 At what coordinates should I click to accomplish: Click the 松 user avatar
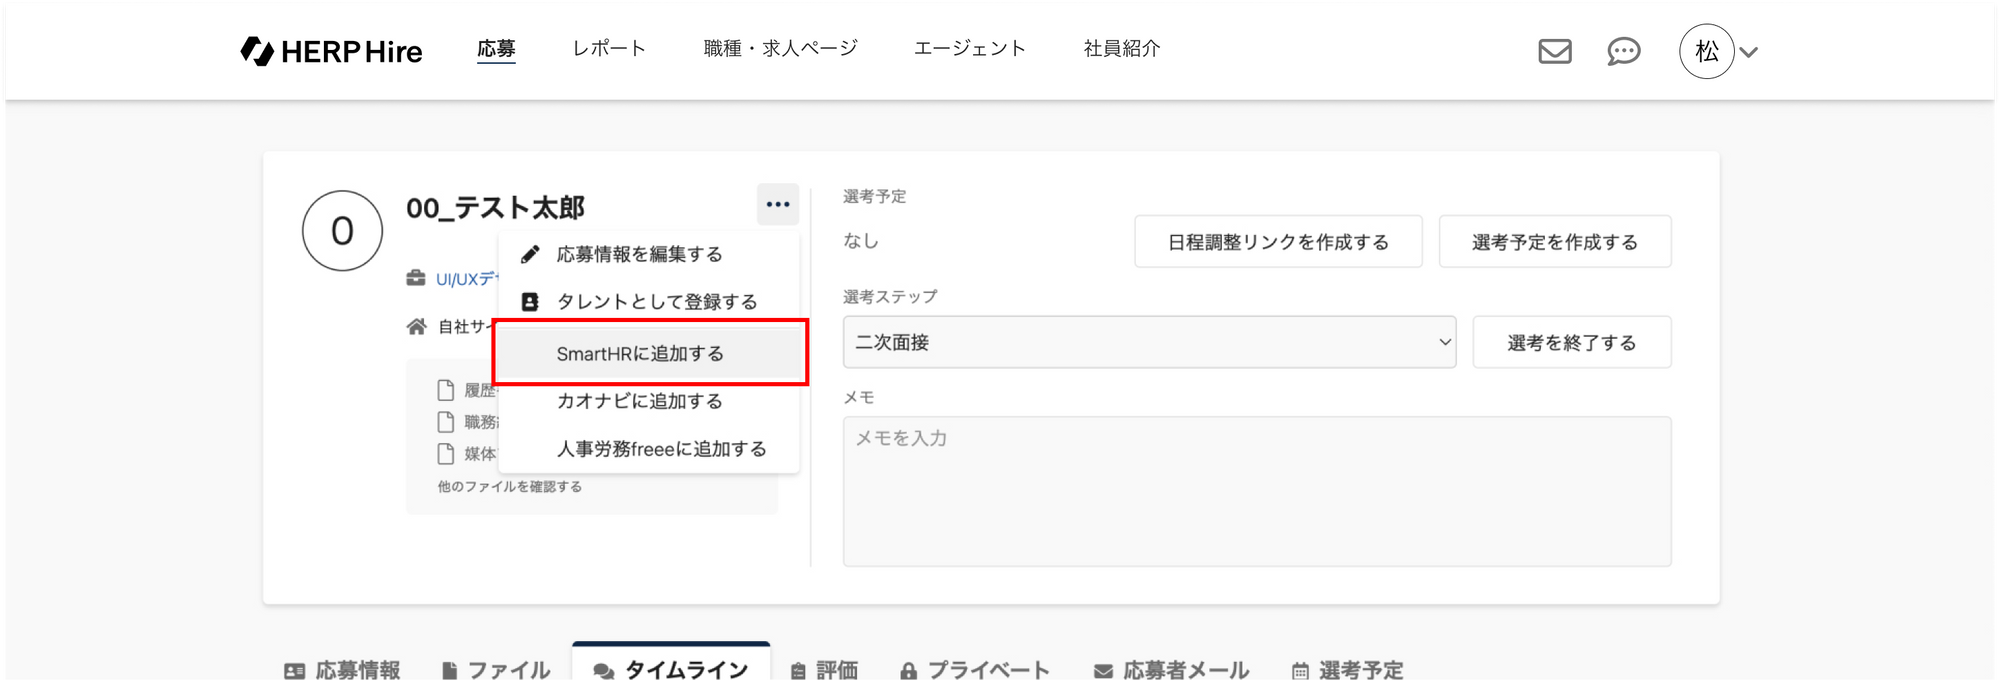point(1706,51)
